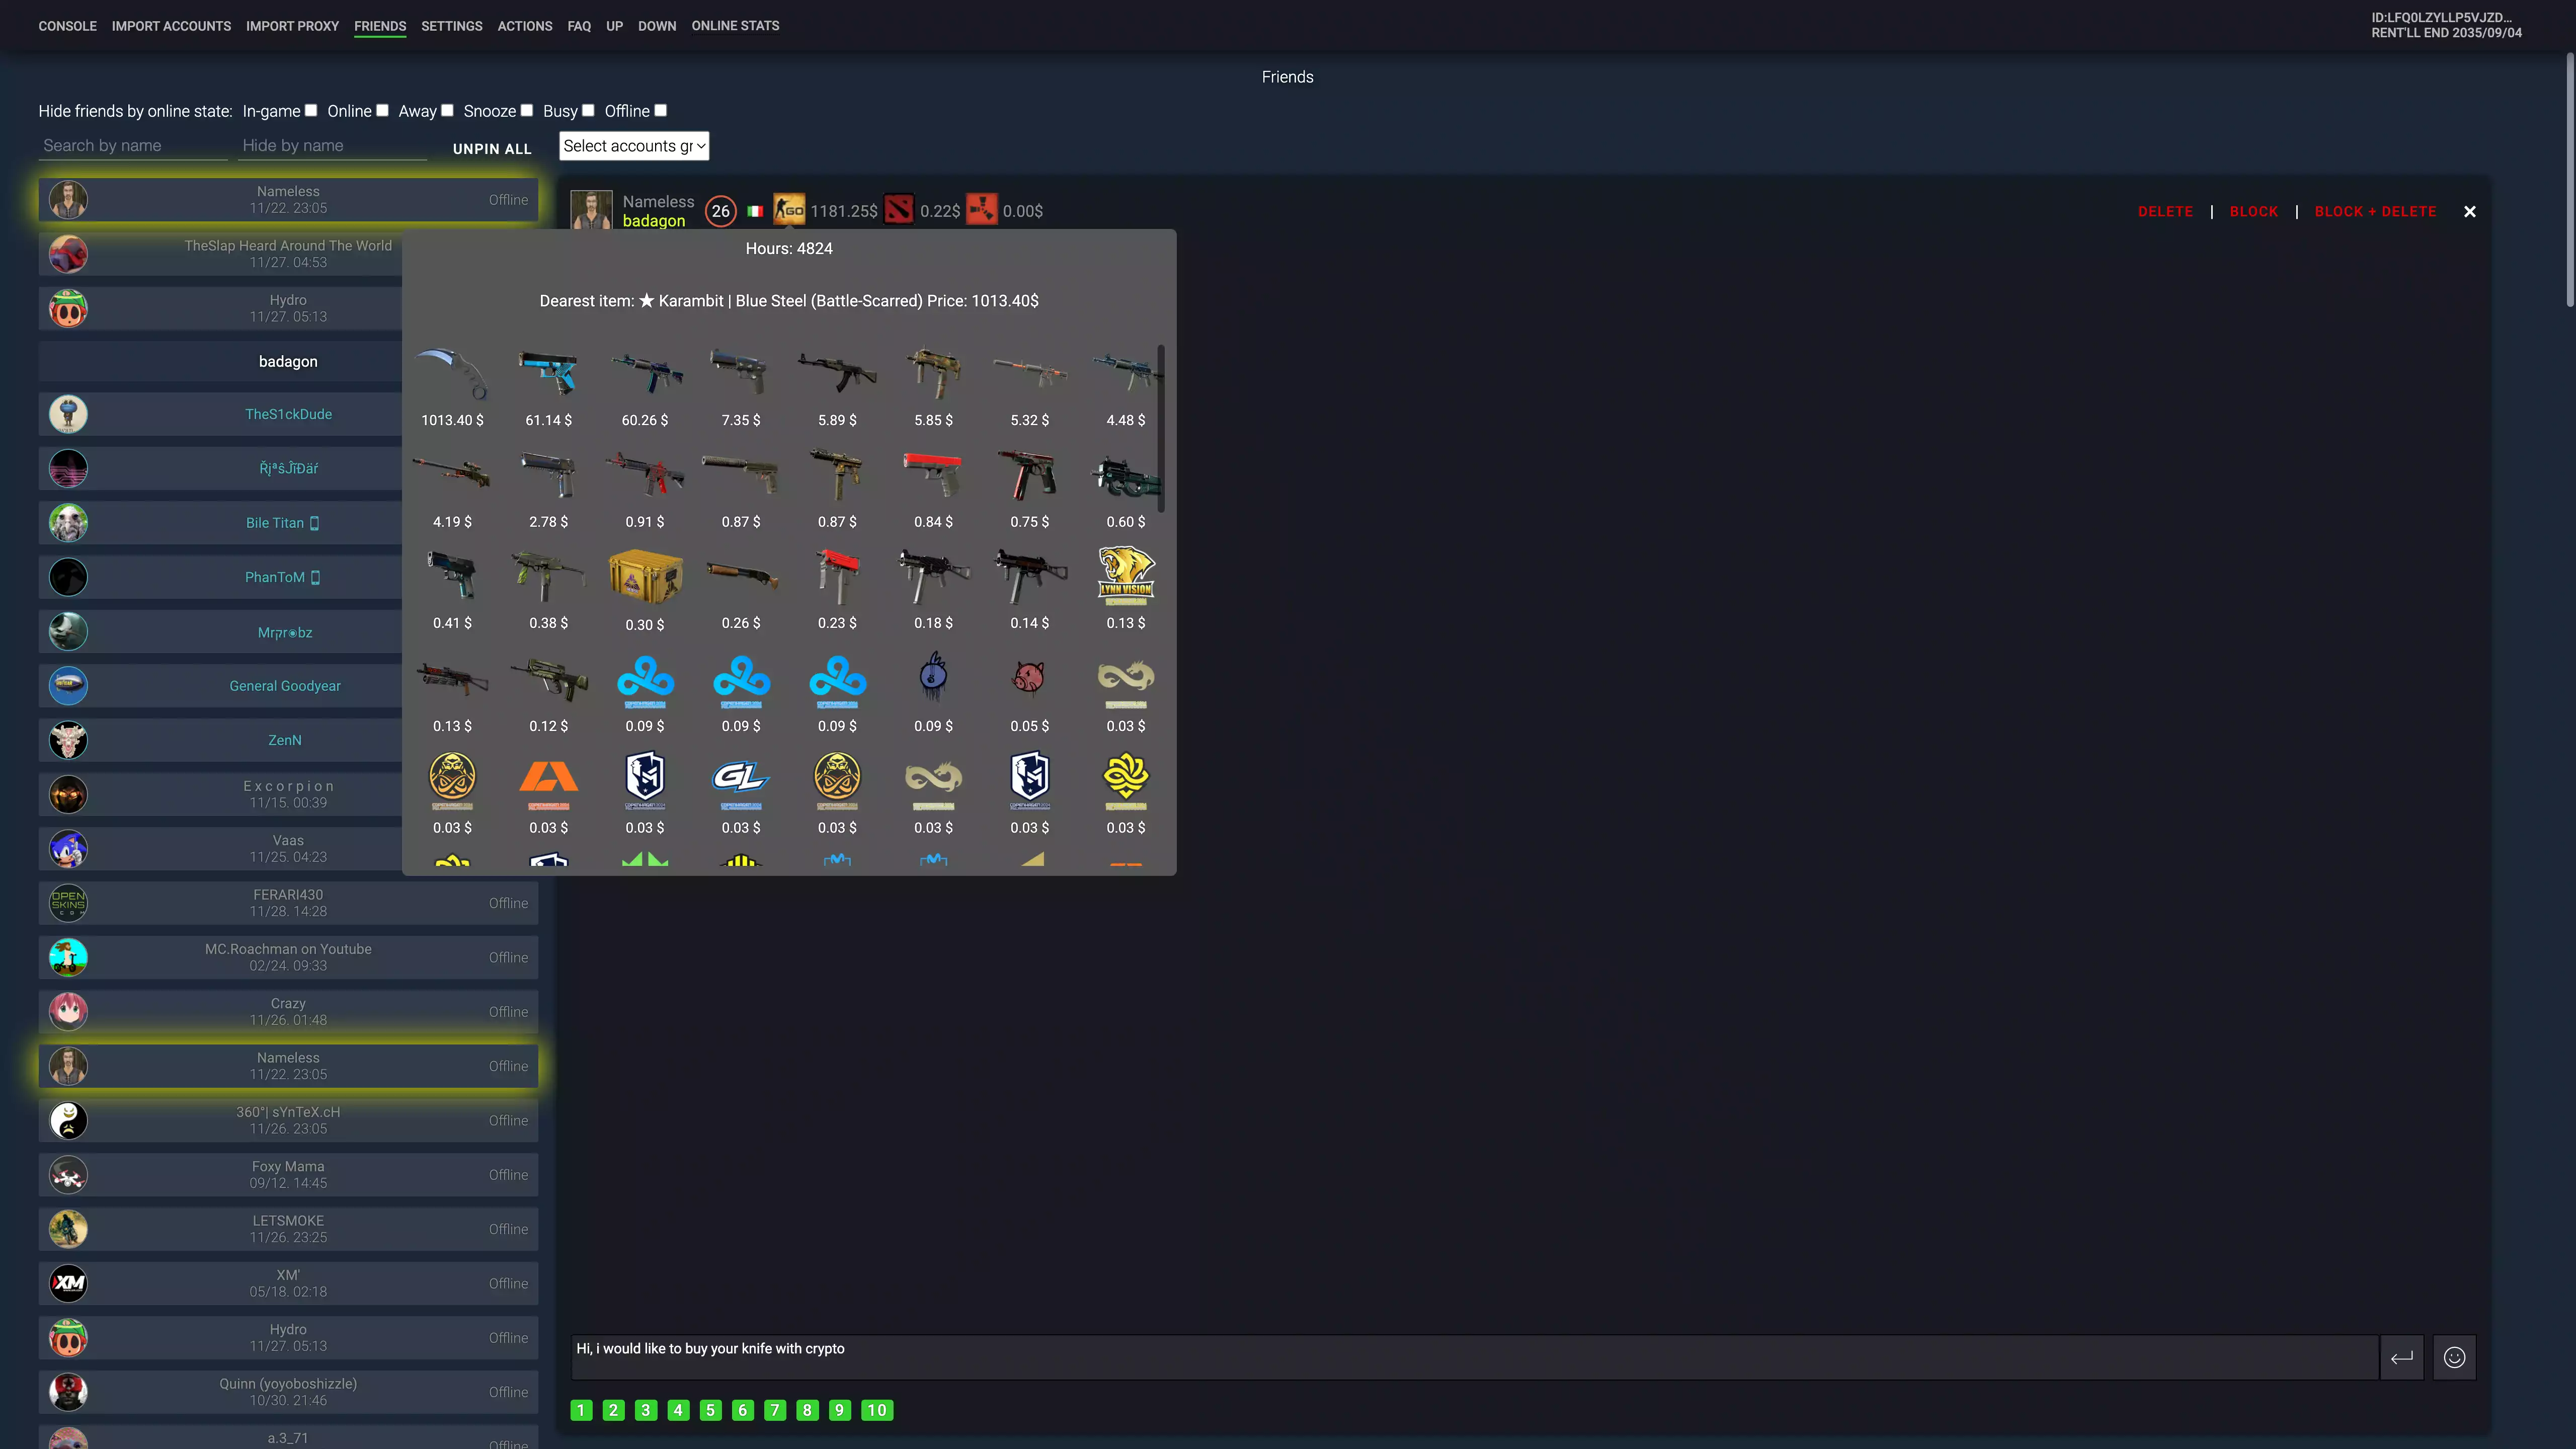Click the Rust game icon beside 0.00$
The width and height of the screenshot is (2576, 1449).
[982, 210]
